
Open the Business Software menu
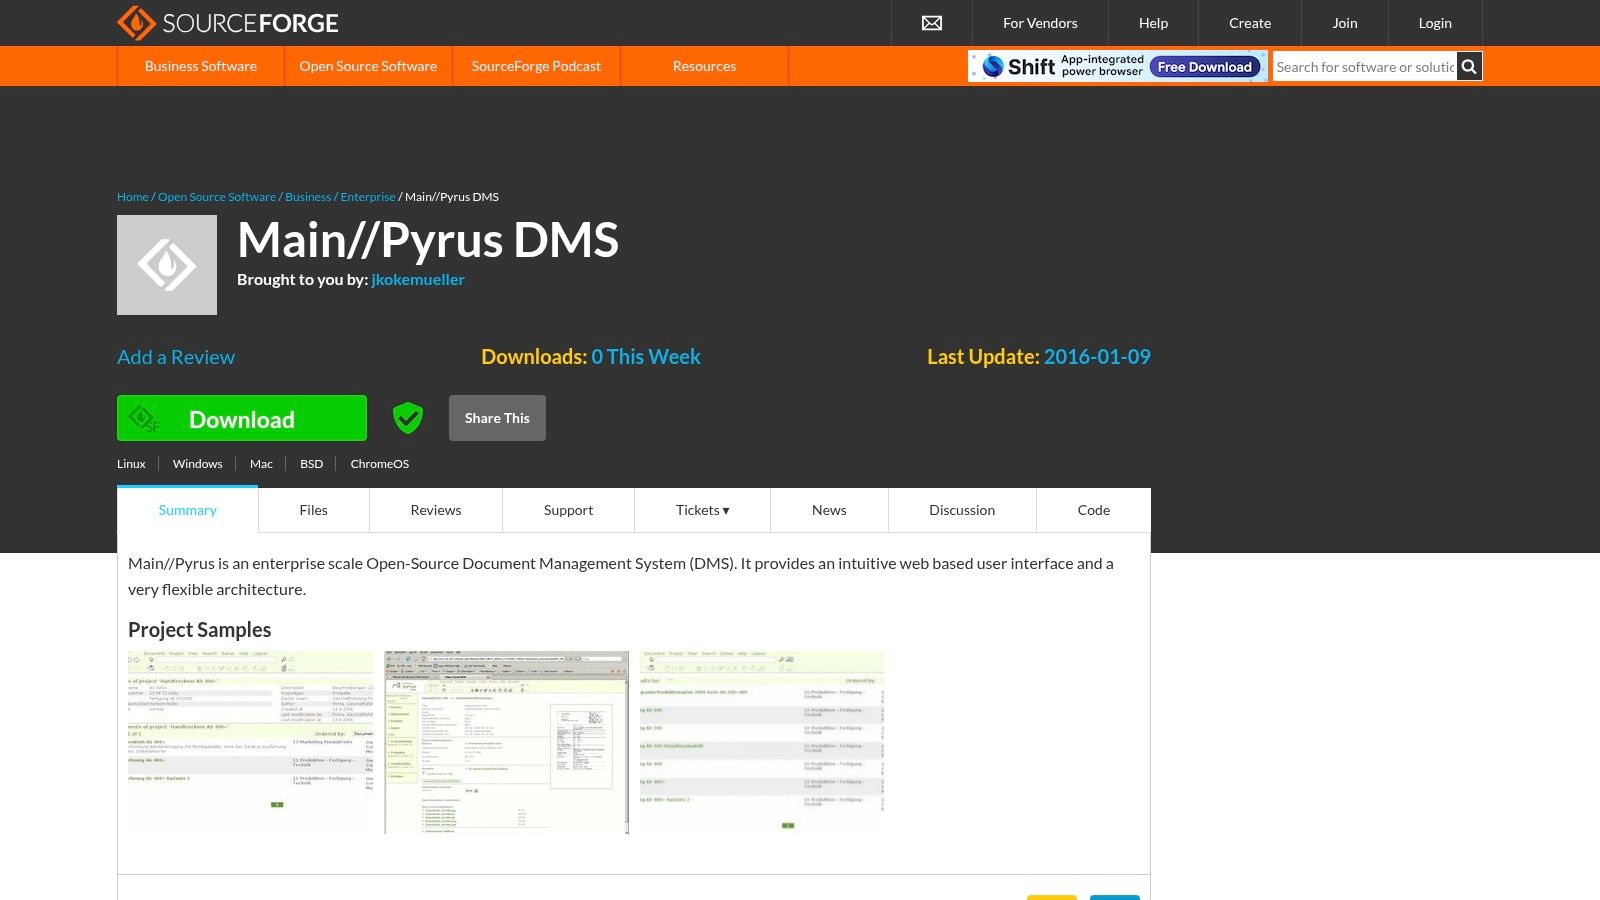pyautogui.click(x=201, y=66)
